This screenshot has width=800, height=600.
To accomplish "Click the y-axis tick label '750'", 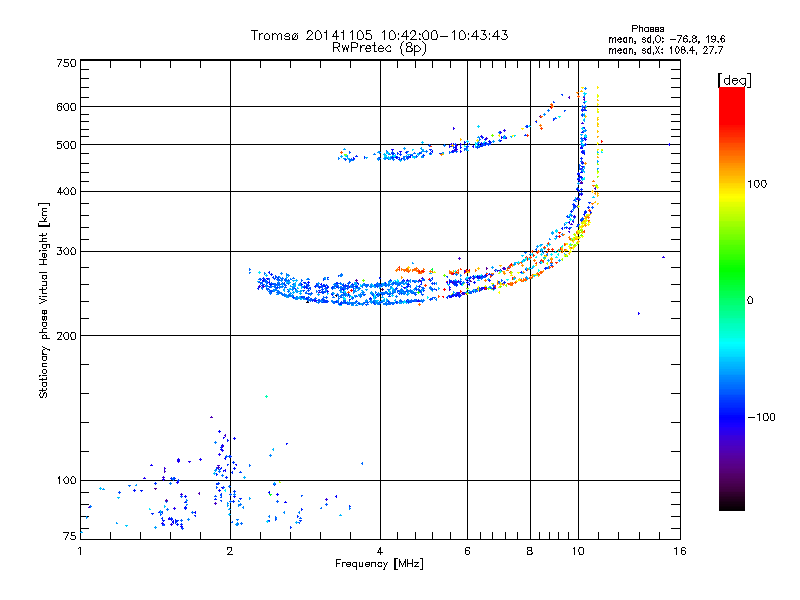I will 67,63.
